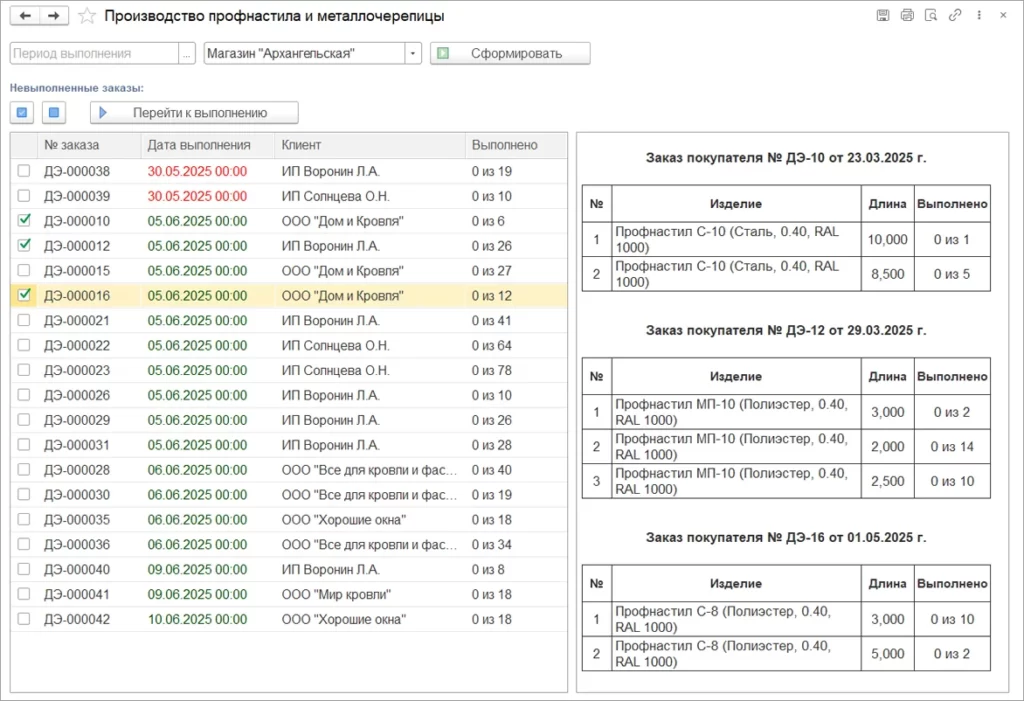Open period picker with ellipsis button
The height and width of the screenshot is (701, 1024).
click(187, 54)
